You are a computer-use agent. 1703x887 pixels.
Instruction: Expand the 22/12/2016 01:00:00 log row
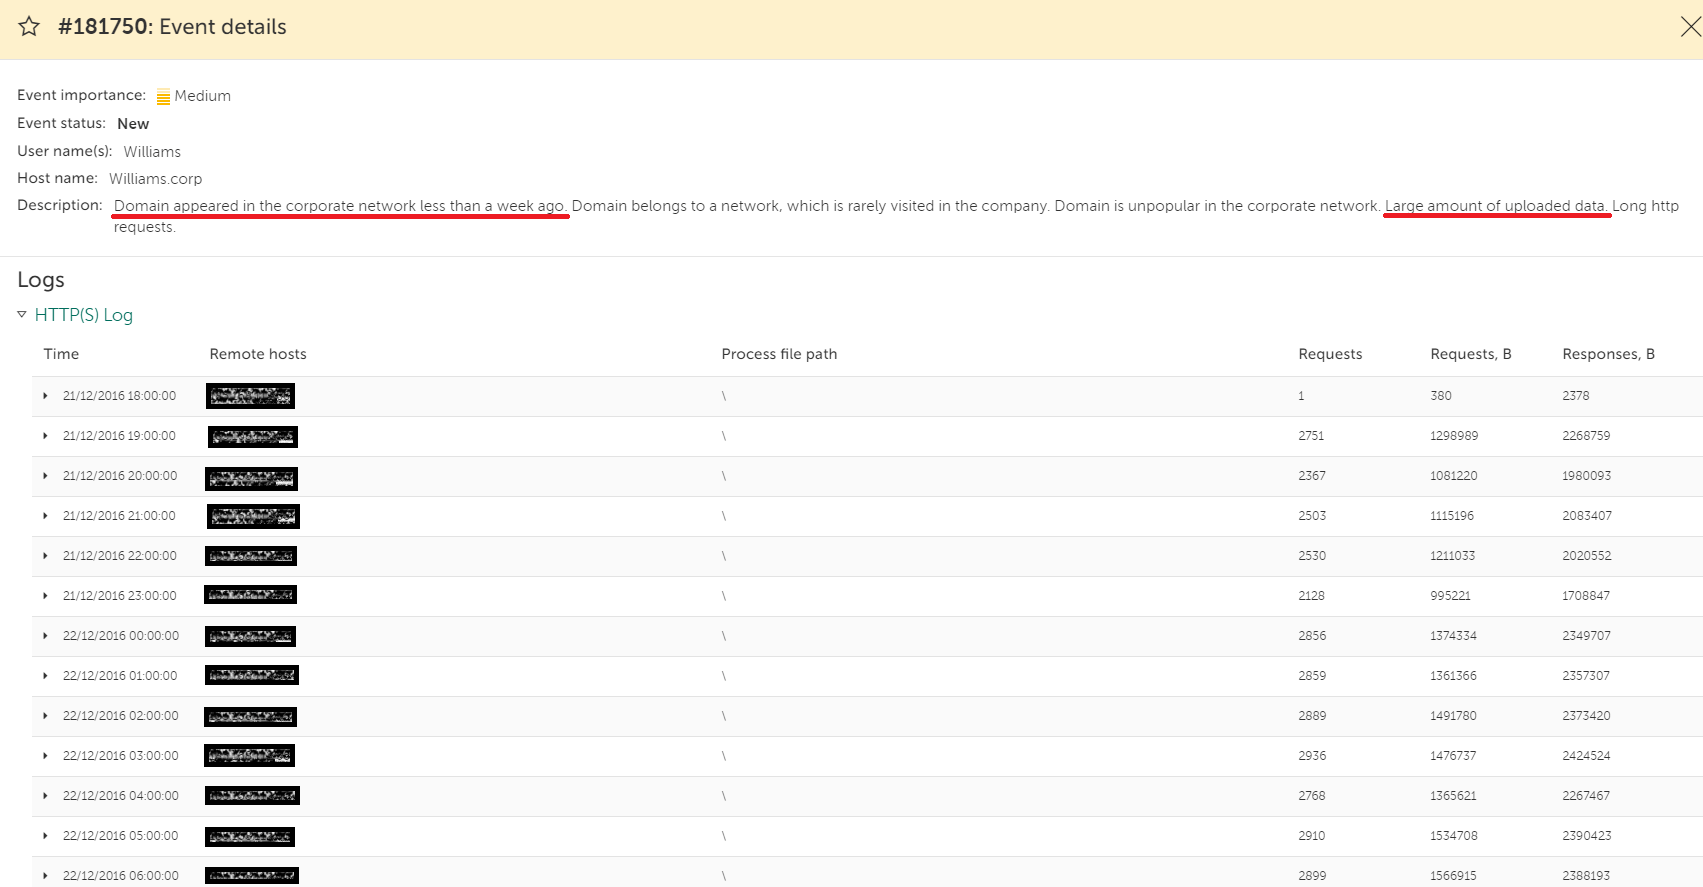click(45, 676)
